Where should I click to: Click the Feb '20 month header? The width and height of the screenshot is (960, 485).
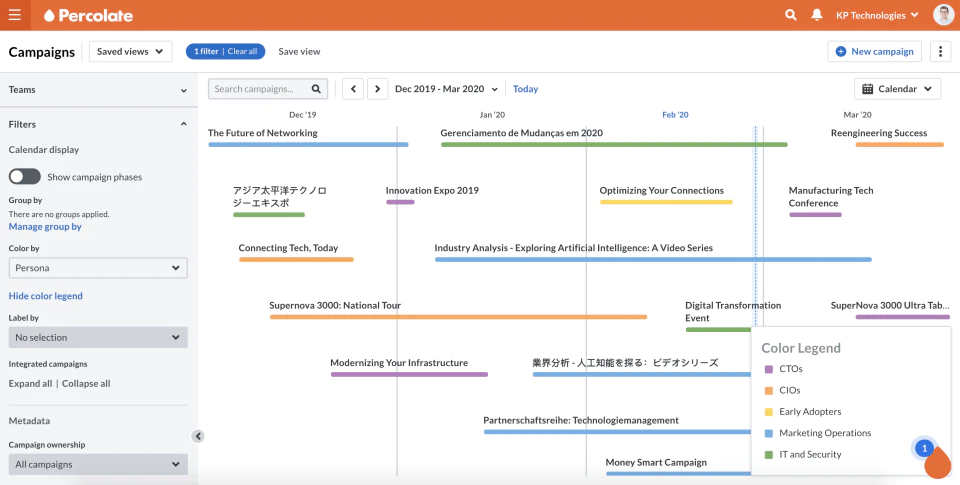click(x=675, y=115)
